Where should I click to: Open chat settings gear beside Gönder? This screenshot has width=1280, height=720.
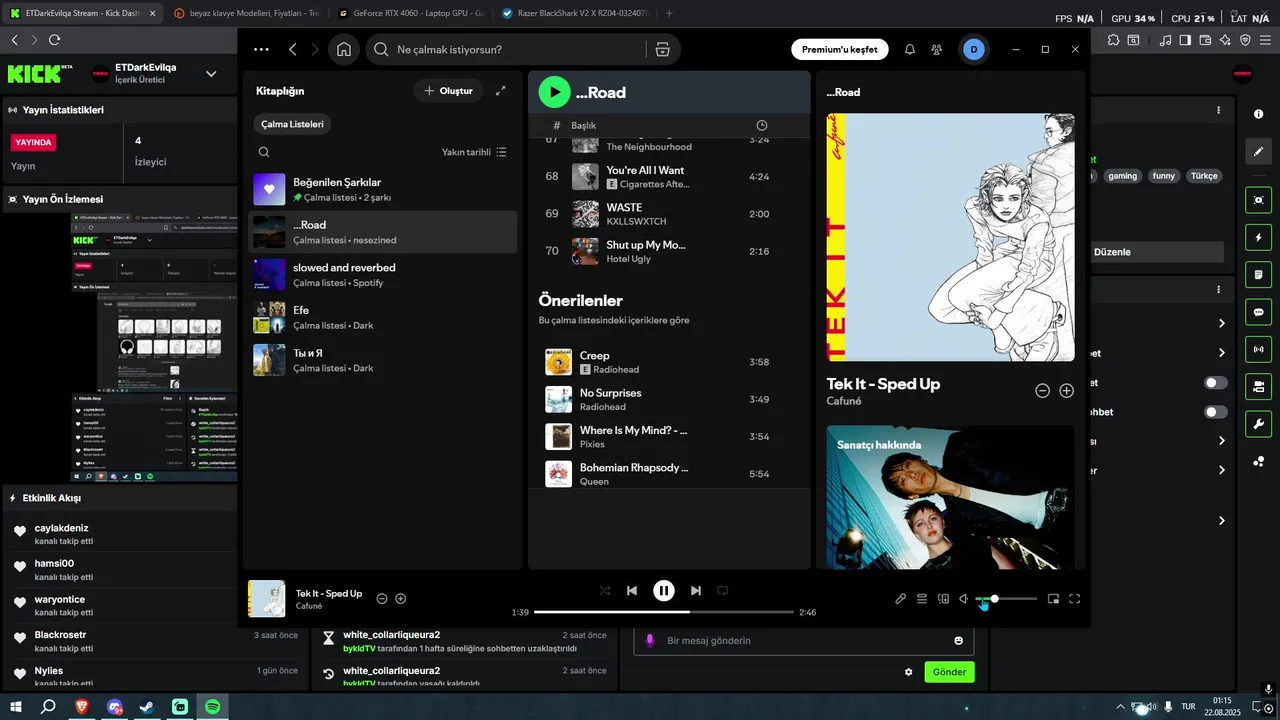[908, 672]
